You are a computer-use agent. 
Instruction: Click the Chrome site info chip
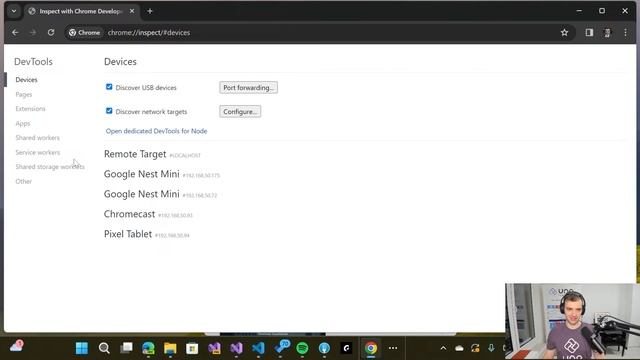[x=84, y=32]
